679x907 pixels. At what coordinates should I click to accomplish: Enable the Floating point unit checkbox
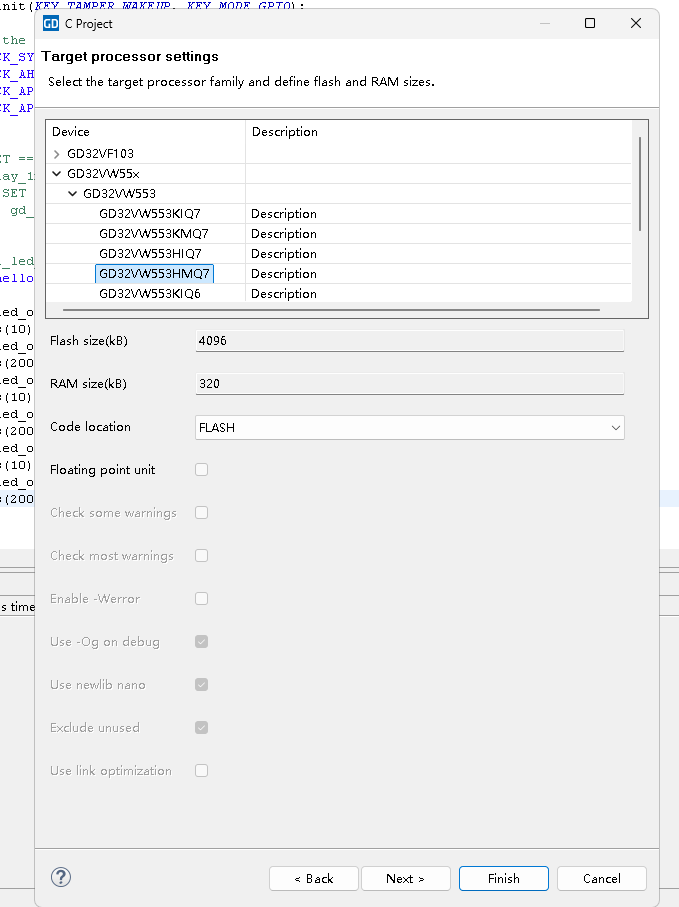point(202,470)
